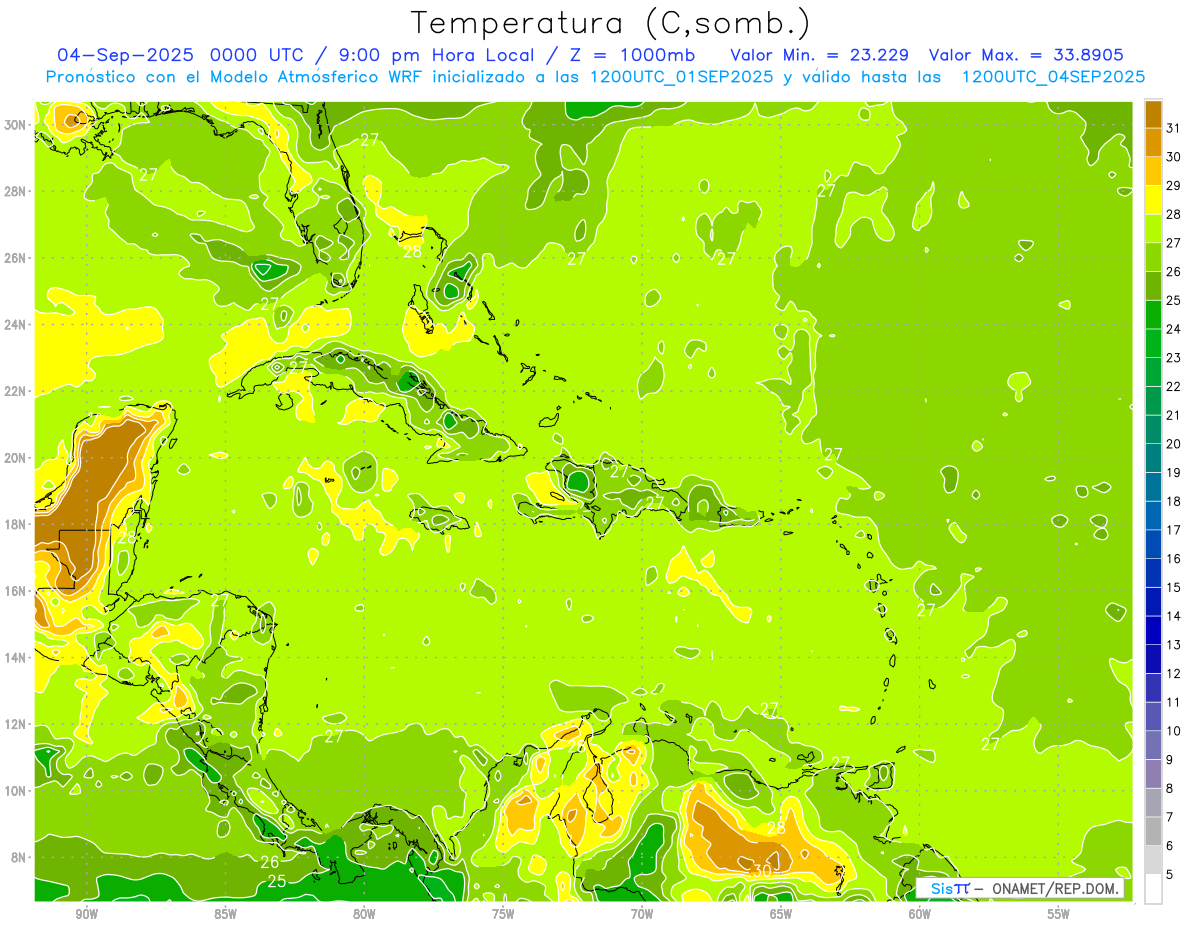Click the colorbar label '7'
The image size is (1200, 927).
pyautogui.click(x=1170, y=817)
